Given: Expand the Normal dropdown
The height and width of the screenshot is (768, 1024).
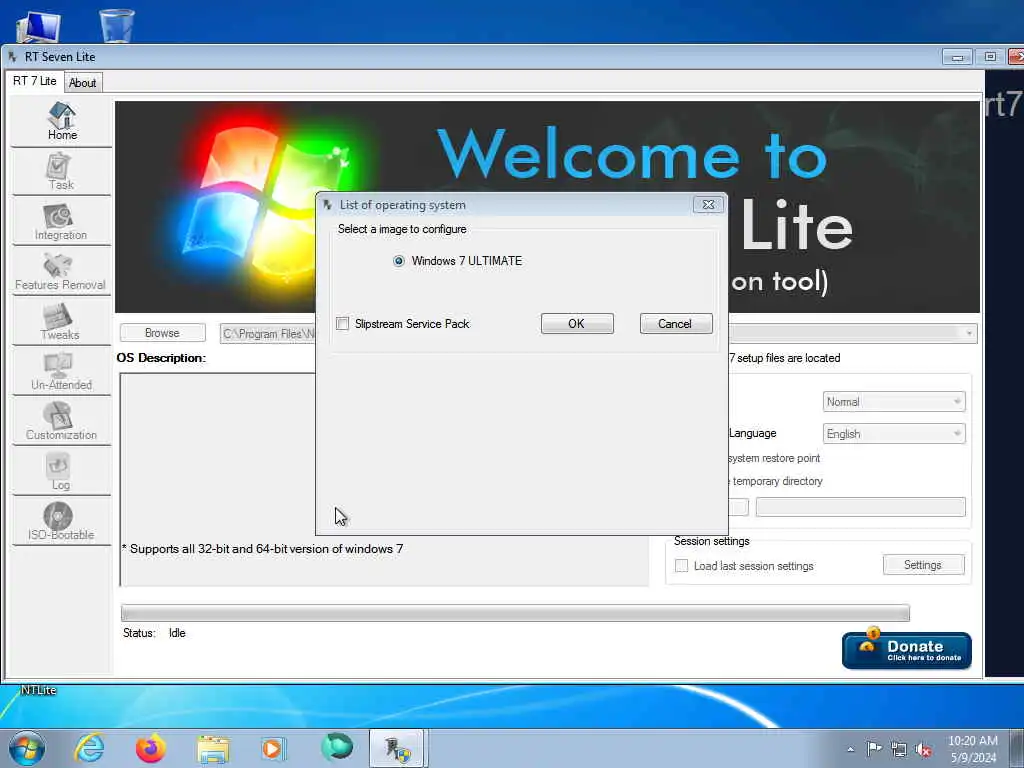Looking at the screenshot, I should click(893, 402).
